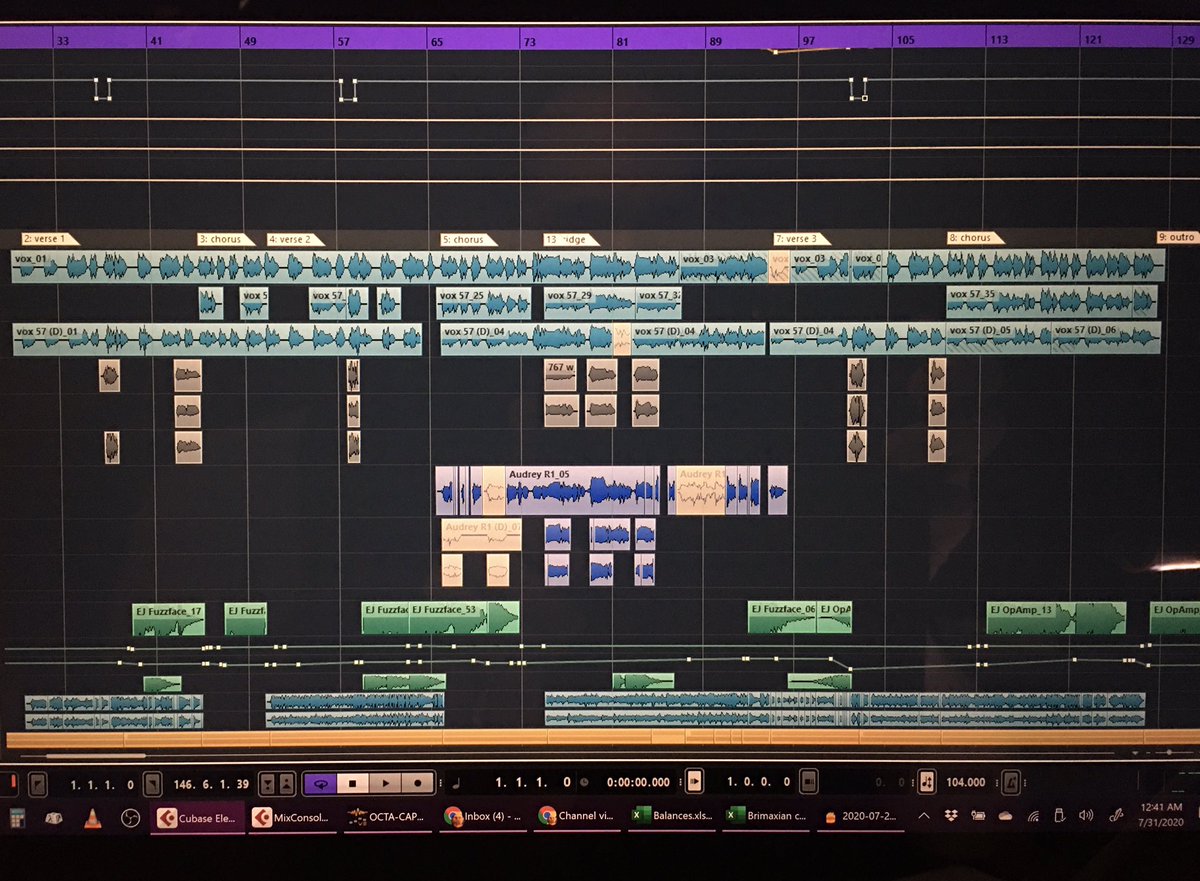Switch to the Balances.xlsx Excel window
This screenshot has width=1200, height=881.
click(672, 816)
